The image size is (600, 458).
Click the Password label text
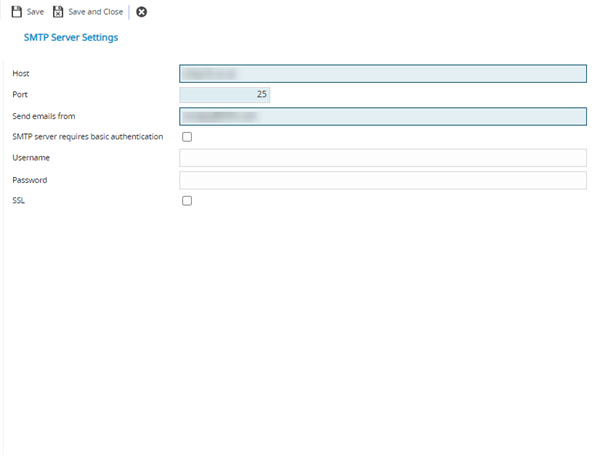tap(30, 180)
